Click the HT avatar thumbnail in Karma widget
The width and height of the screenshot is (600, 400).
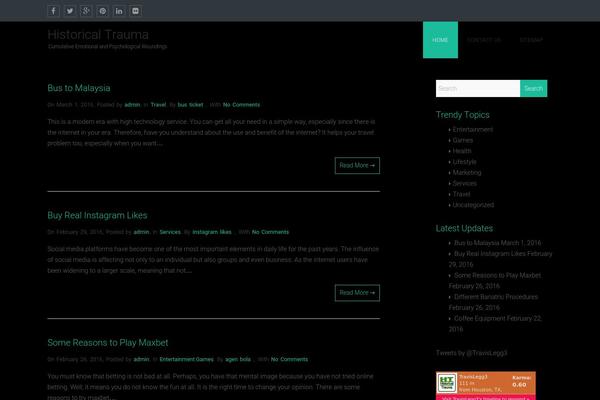(447, 383)
